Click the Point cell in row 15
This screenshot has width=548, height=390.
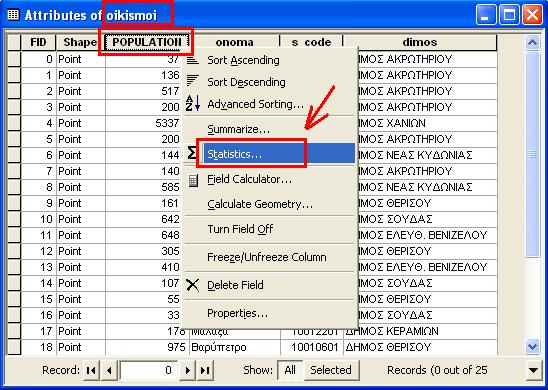pyautogui.click(x=80, y=299)
